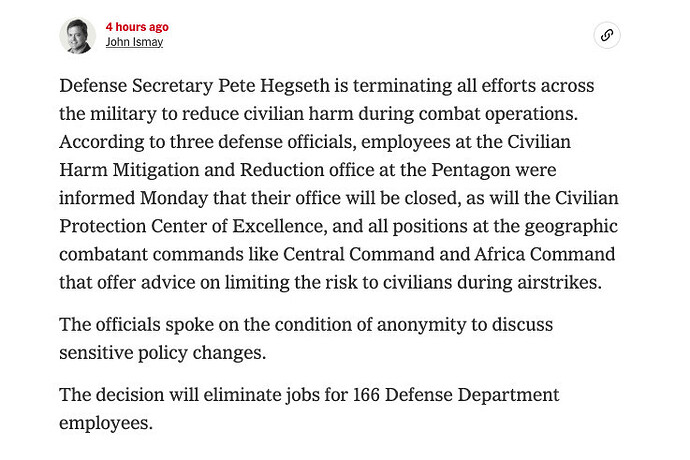
Task: Click the author's profile photo
Action: [x=78, y=36]
